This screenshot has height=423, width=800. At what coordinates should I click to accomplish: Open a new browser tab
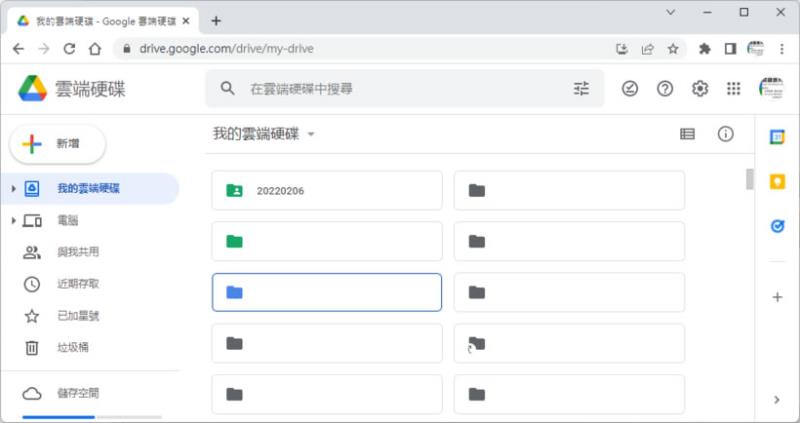click(x=216, y=21)
